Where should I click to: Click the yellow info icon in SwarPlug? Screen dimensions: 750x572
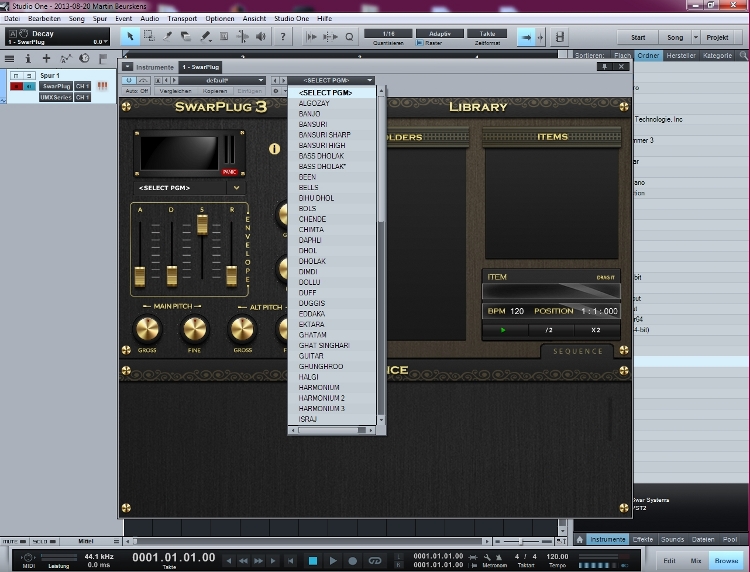click(274, 149)
